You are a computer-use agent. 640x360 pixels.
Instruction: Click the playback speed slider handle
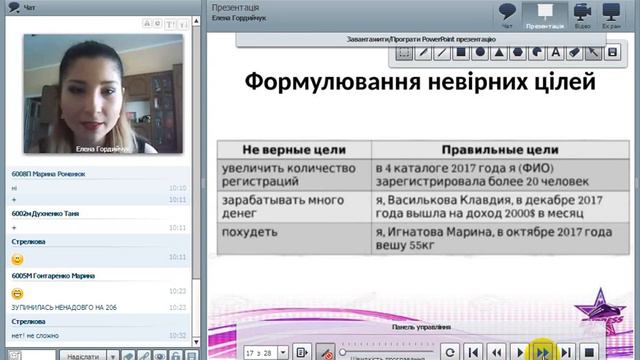pos(342,351)
